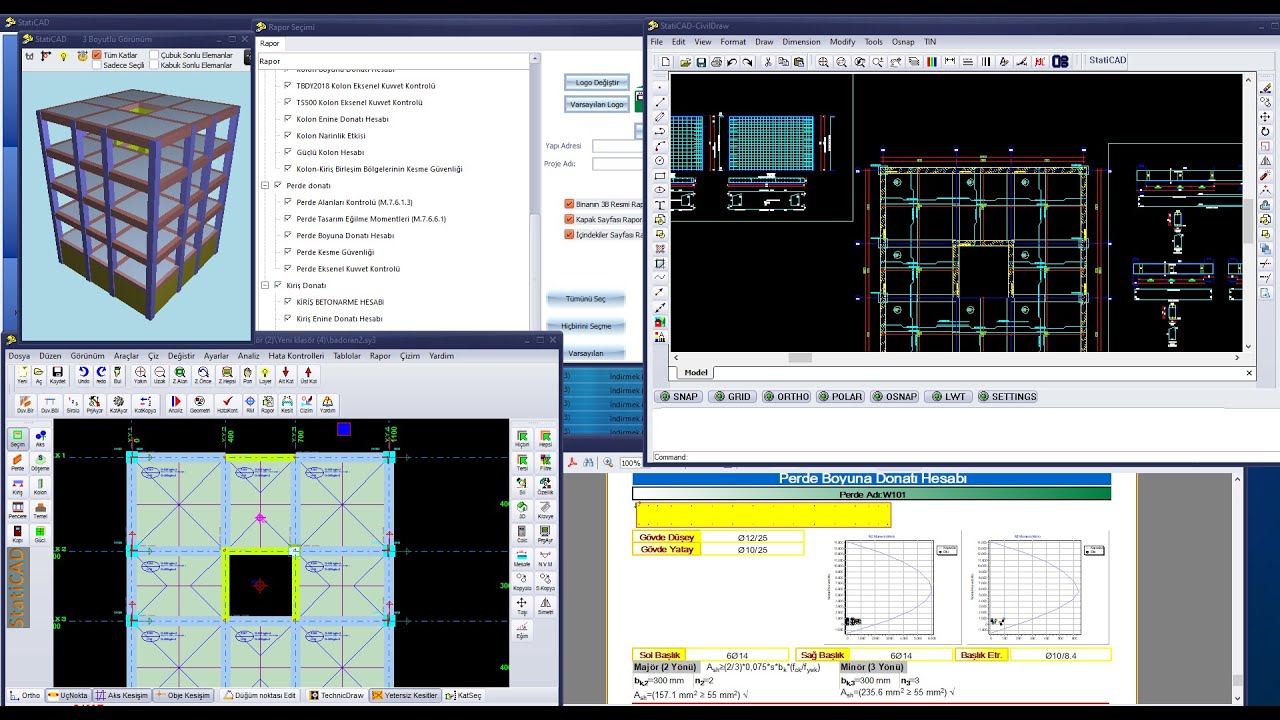Open the Osnap menu in CivilDraw
This screenshot has width=1280, height=720.
tap(903, 42)
